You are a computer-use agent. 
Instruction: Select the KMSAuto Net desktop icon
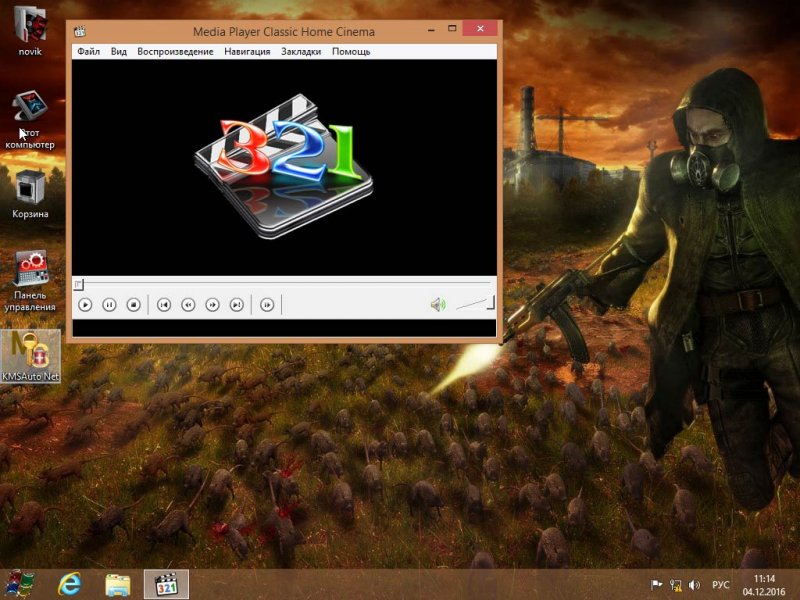(31, 356)
